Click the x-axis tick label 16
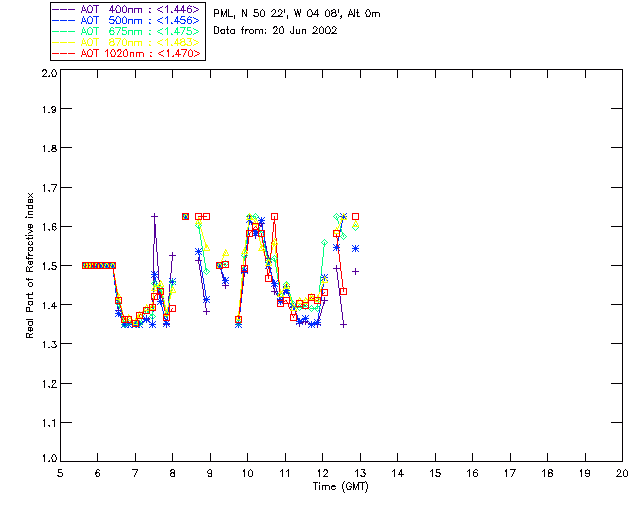This screenshot has height=512, width=640. tap(472, 473)
